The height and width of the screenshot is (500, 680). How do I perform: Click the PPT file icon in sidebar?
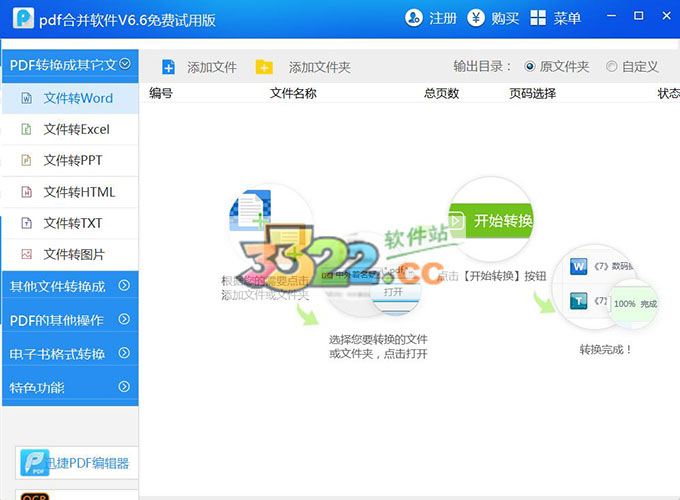[x=26, y=160]
